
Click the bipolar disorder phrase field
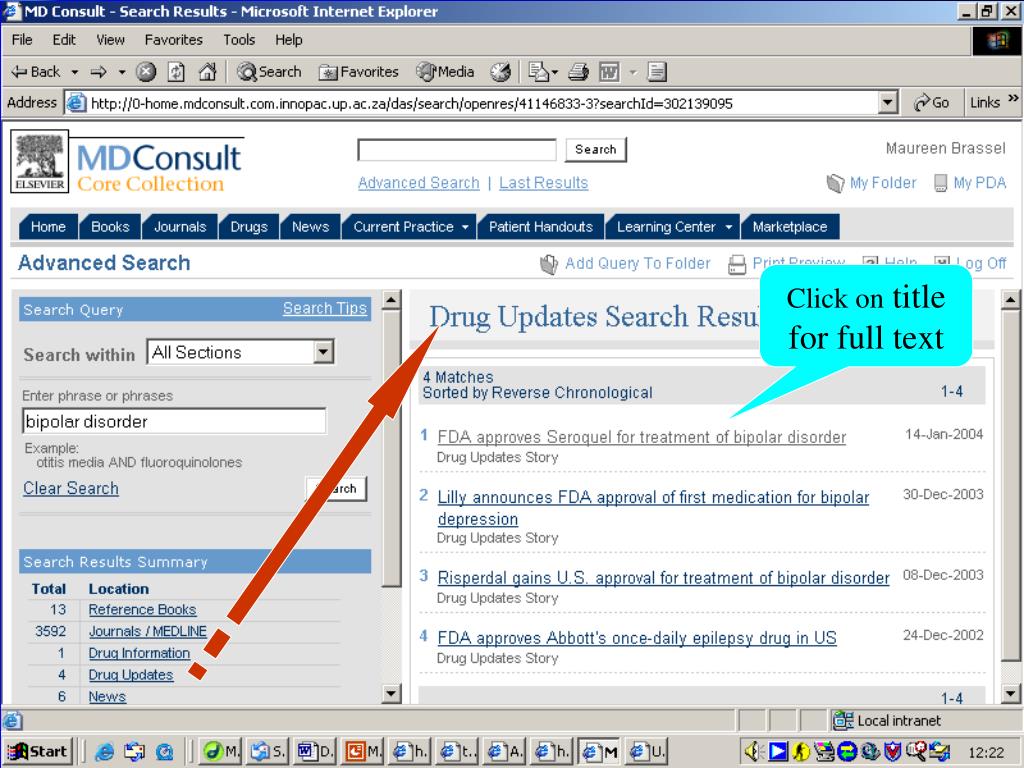174,421
